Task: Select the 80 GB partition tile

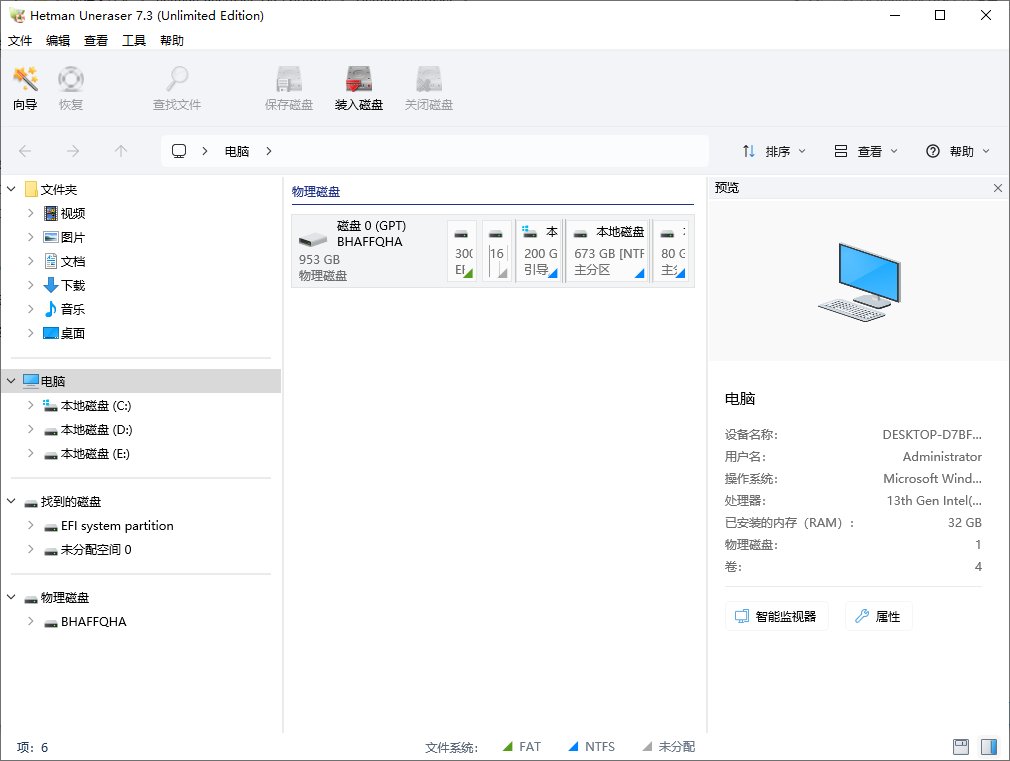Action: (672, 251)
